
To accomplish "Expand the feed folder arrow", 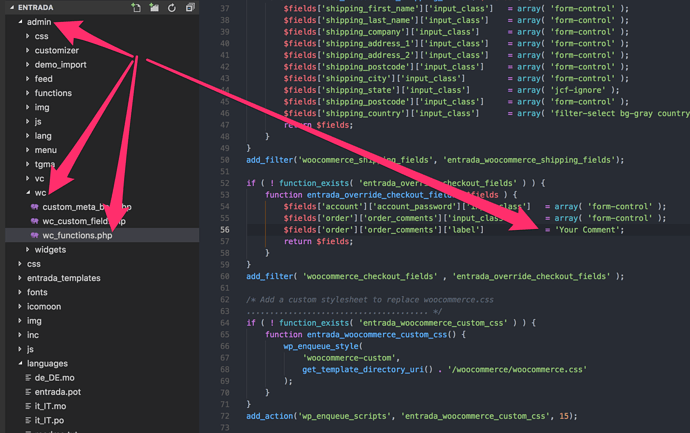I will [28, 79].
